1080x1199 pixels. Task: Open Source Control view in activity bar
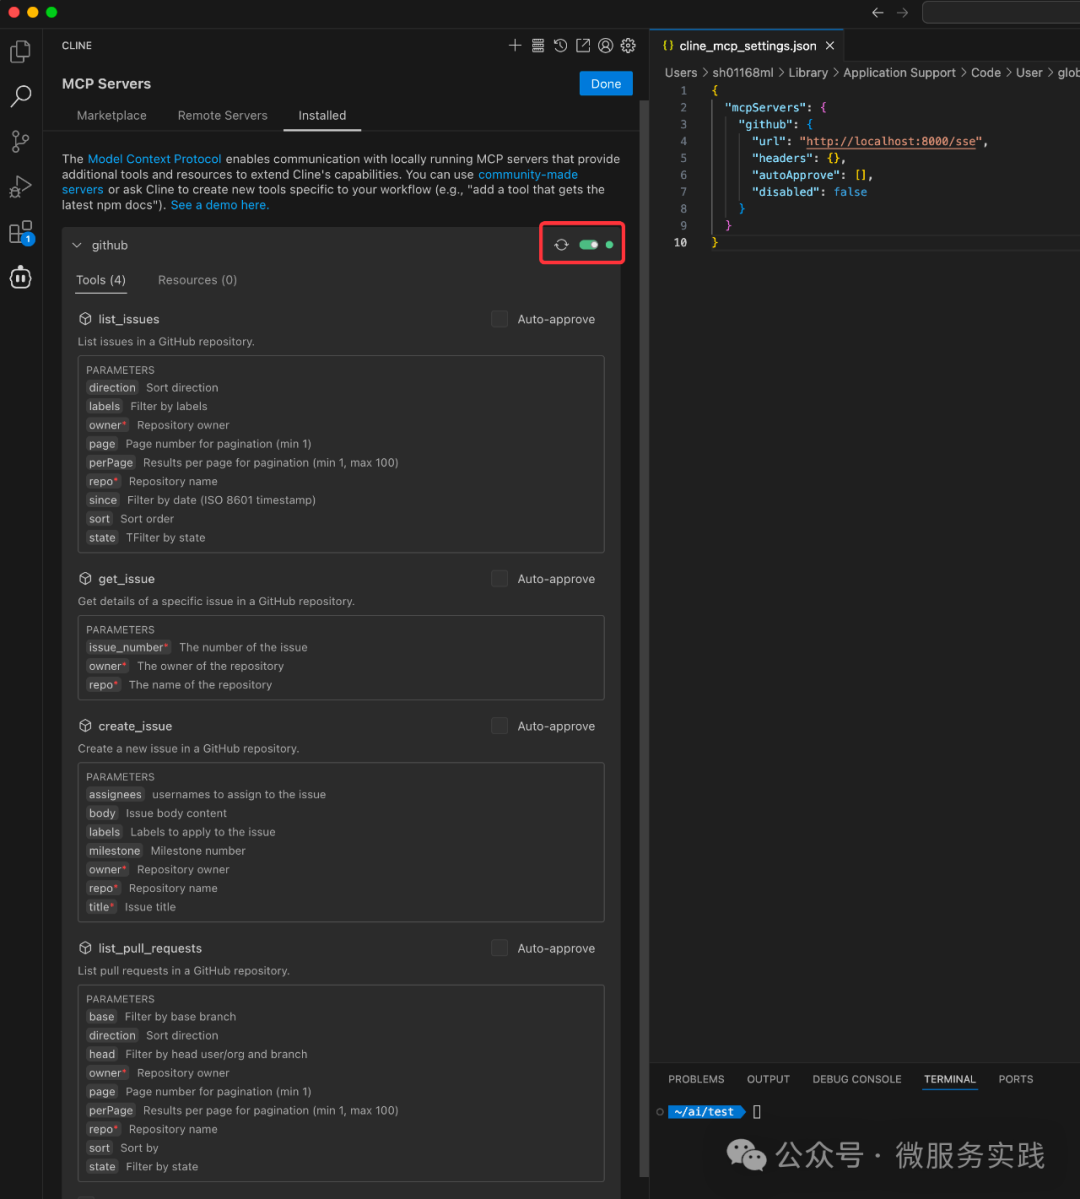click(x=21, y=141)
